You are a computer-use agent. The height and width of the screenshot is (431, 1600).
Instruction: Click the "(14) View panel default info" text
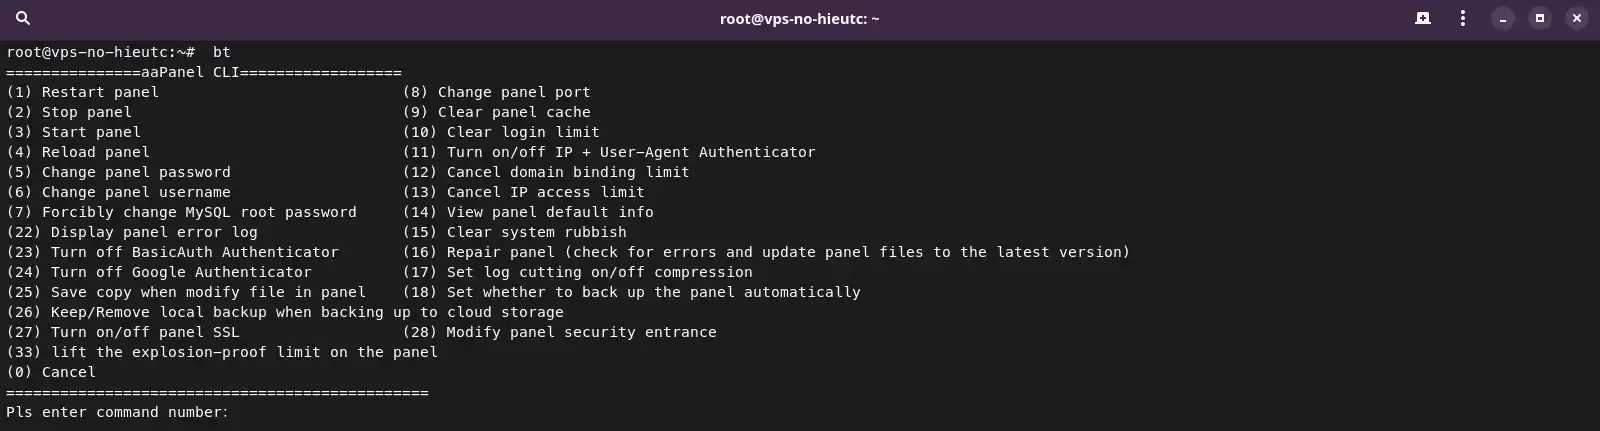tap(528, 212)
